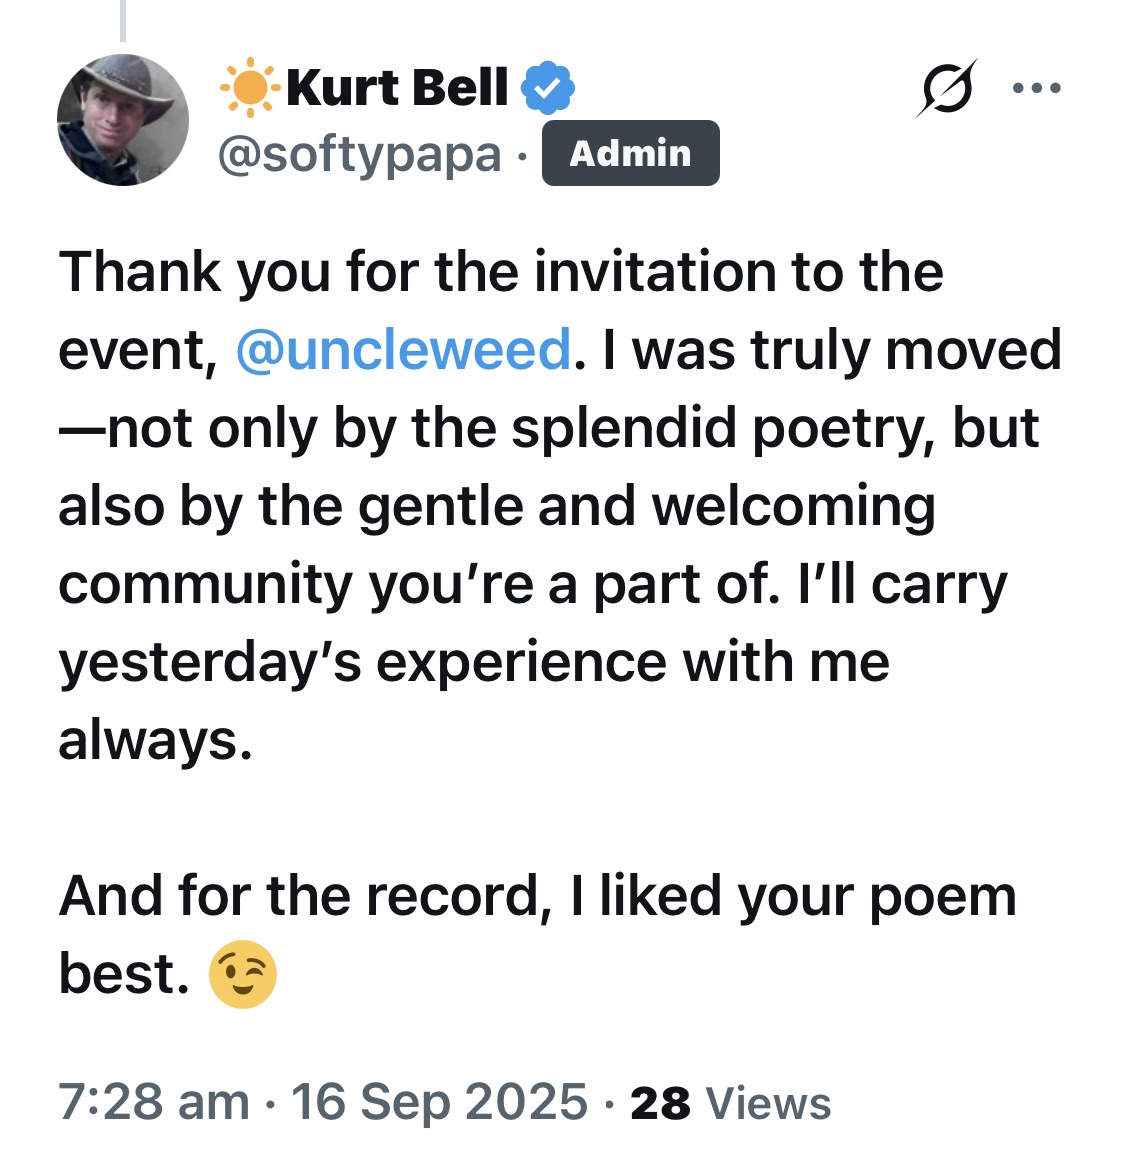
Task: Follow the @uncleweed mention link
Action: (403, 350)
